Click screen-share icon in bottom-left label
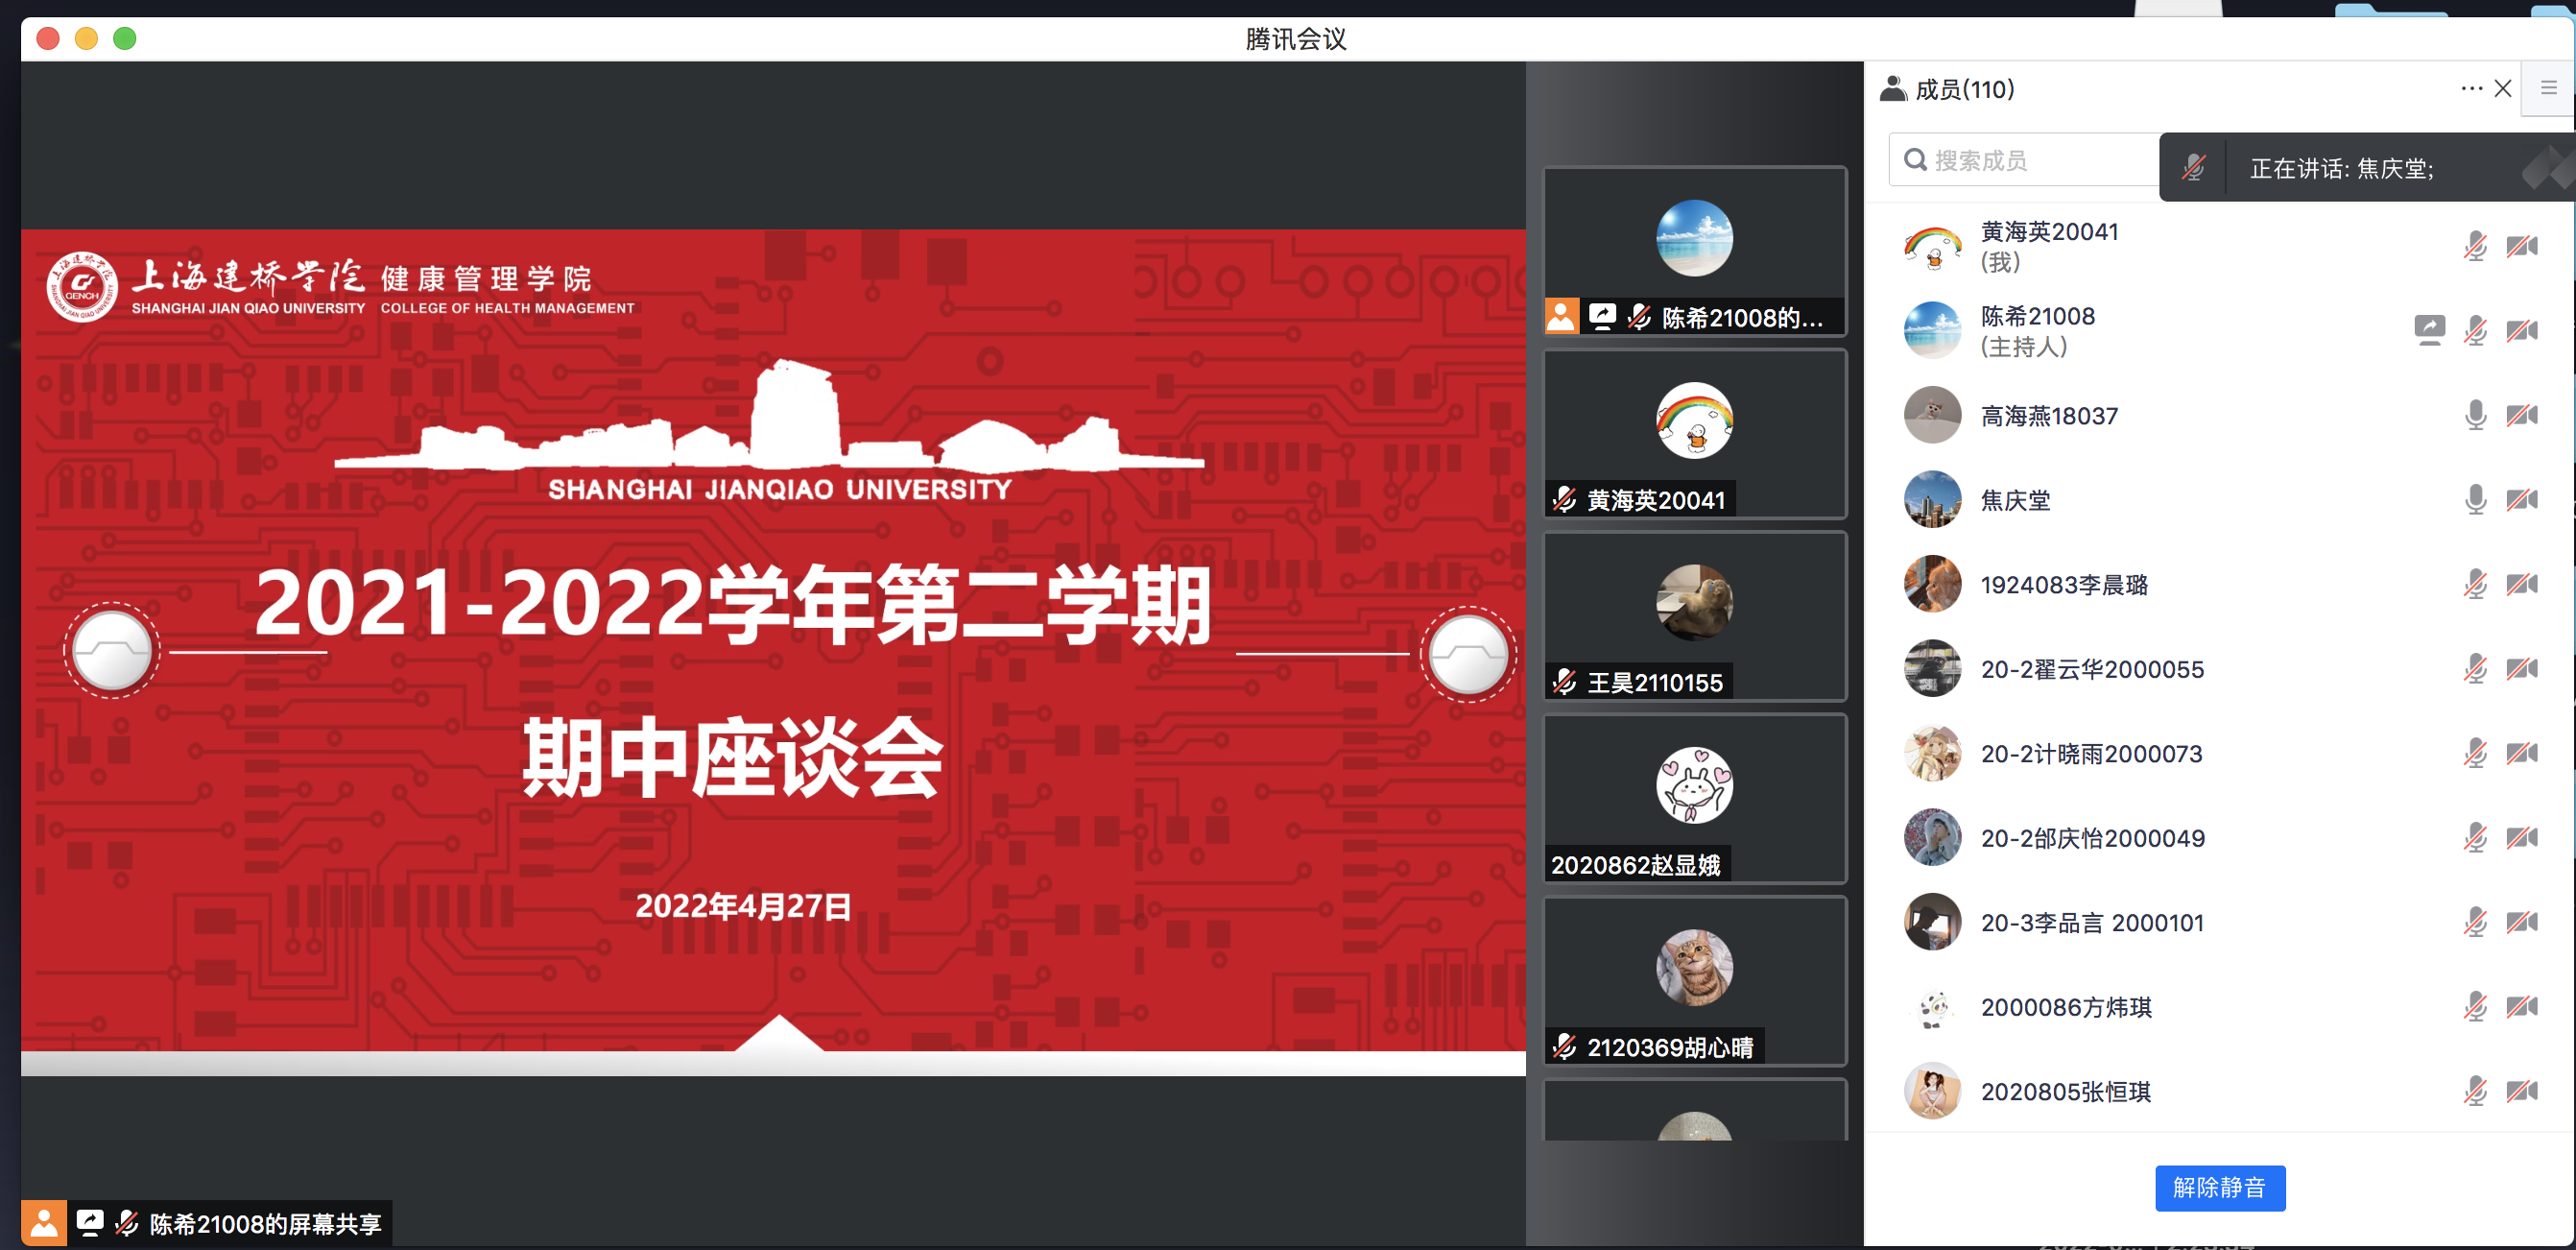 click(90, 1222)
